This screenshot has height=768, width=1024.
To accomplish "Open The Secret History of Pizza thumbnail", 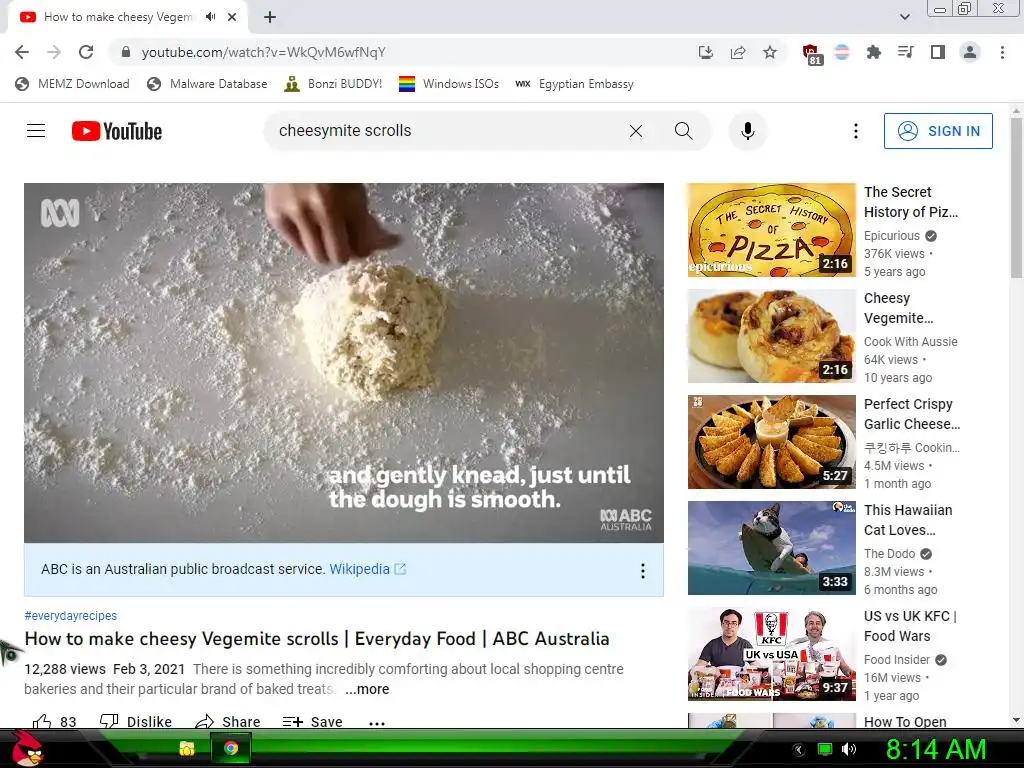I will click(x=771, y=230).
